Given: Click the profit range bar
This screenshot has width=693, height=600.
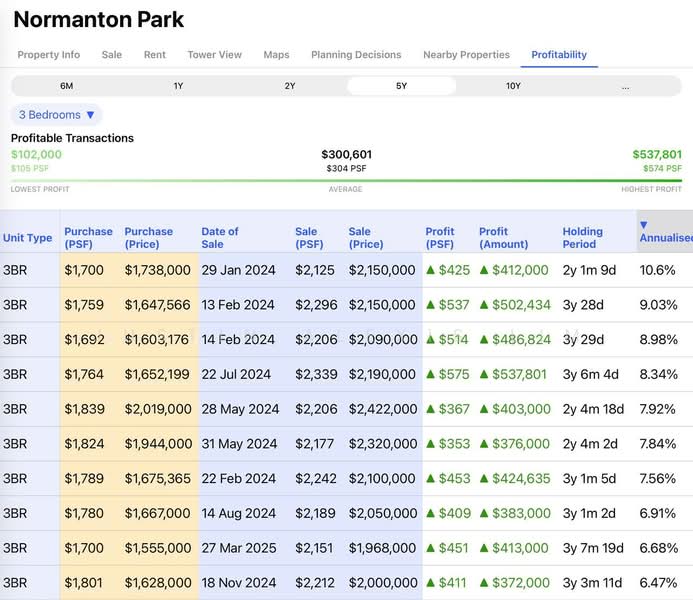Looking at the screenshot, I should point(346,181).
